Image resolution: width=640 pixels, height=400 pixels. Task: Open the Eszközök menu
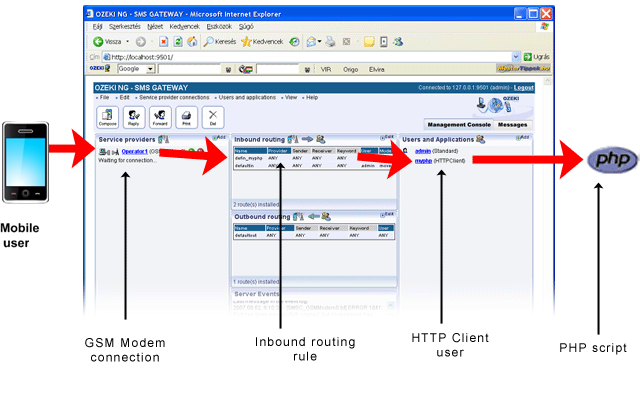point(219,27)
